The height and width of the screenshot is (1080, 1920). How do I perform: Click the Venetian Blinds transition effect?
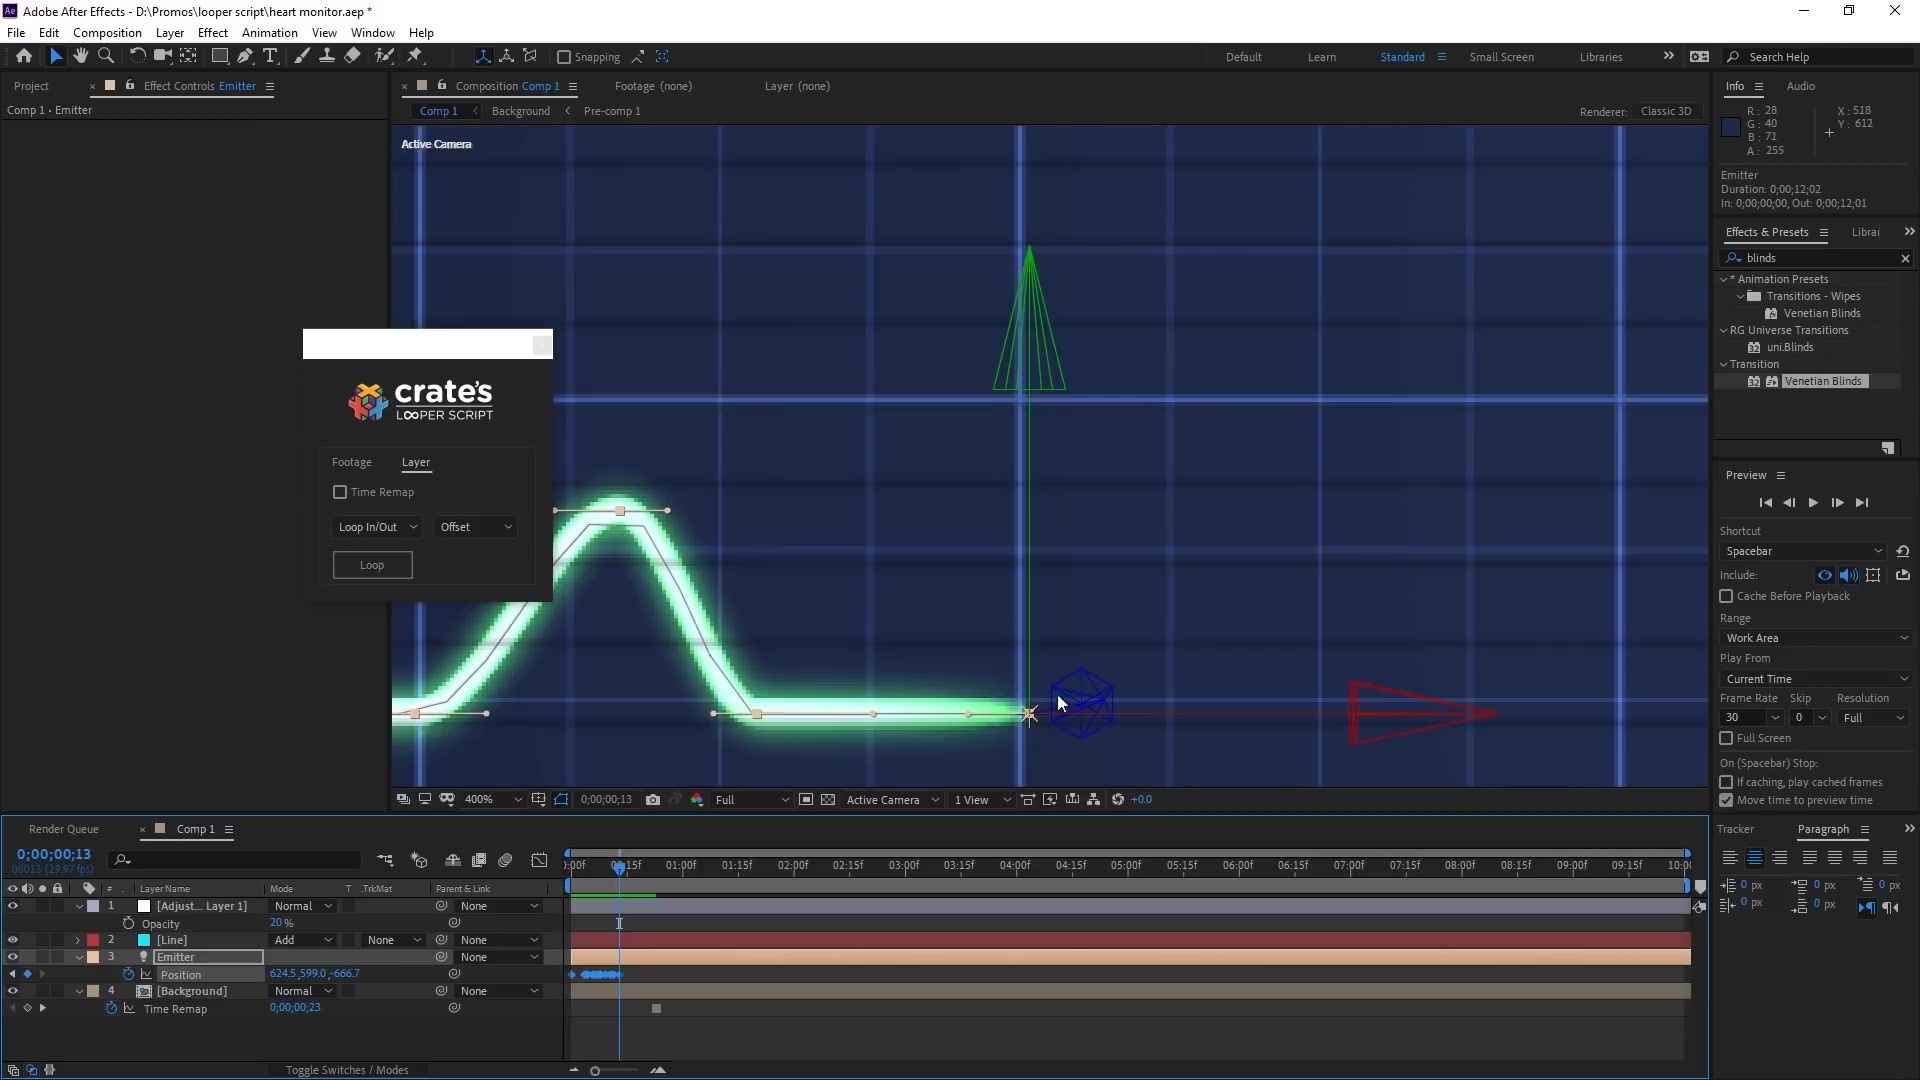coord(1823,382)
